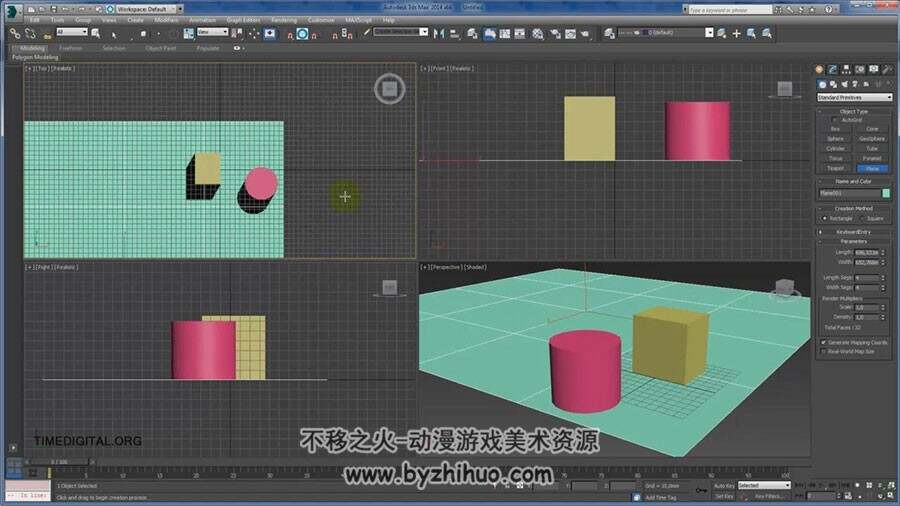Viewport: 900px width, 506px height.
Task: Click the Bind to Space Warp icon
Action: 47,34
